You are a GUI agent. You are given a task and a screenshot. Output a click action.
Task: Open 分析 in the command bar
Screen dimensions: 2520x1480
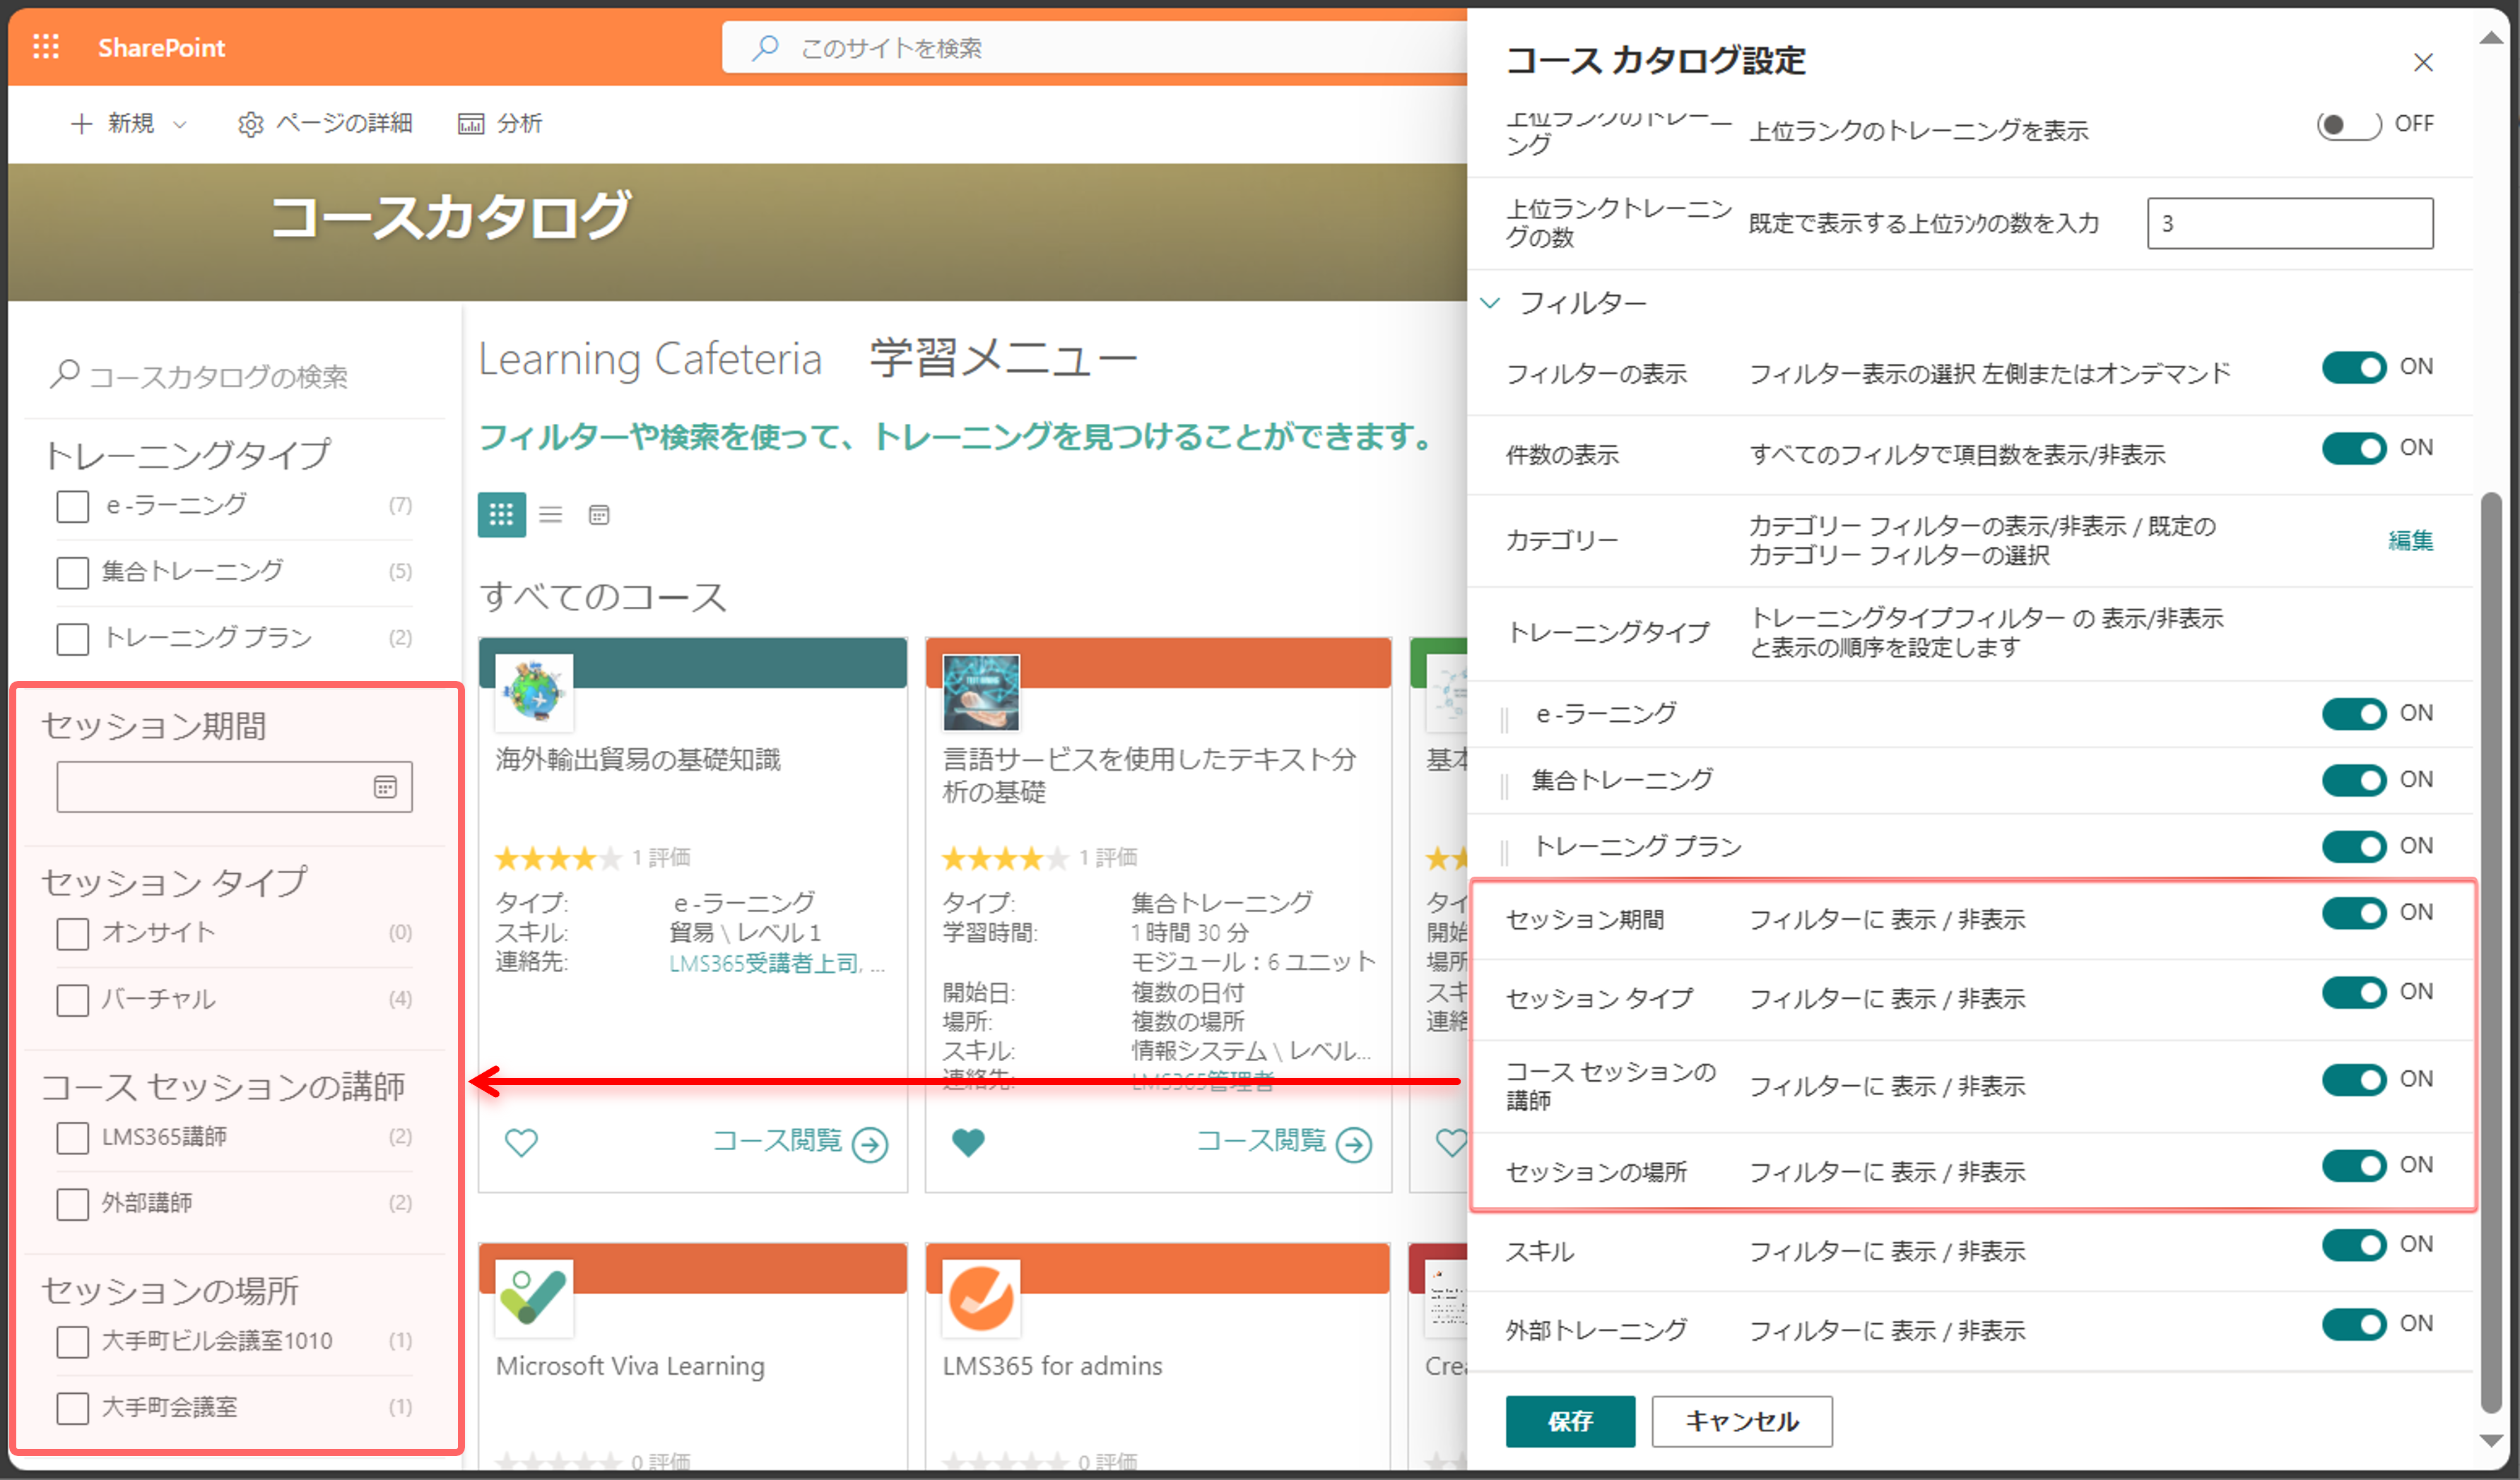(499, 123)
